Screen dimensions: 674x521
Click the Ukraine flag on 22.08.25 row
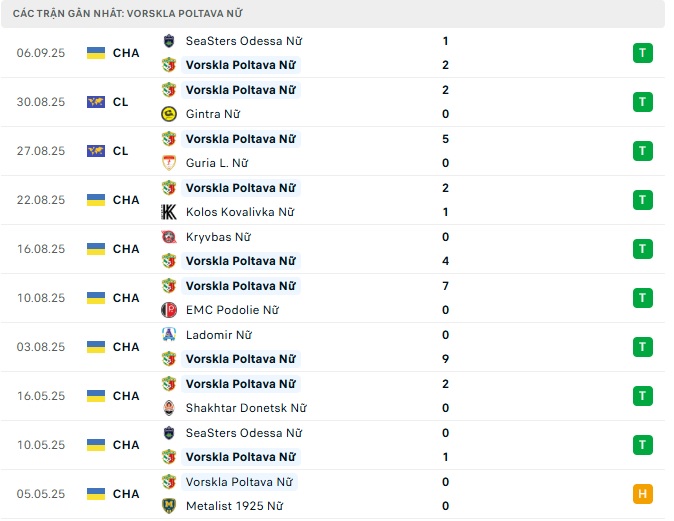tap(96, 200)
